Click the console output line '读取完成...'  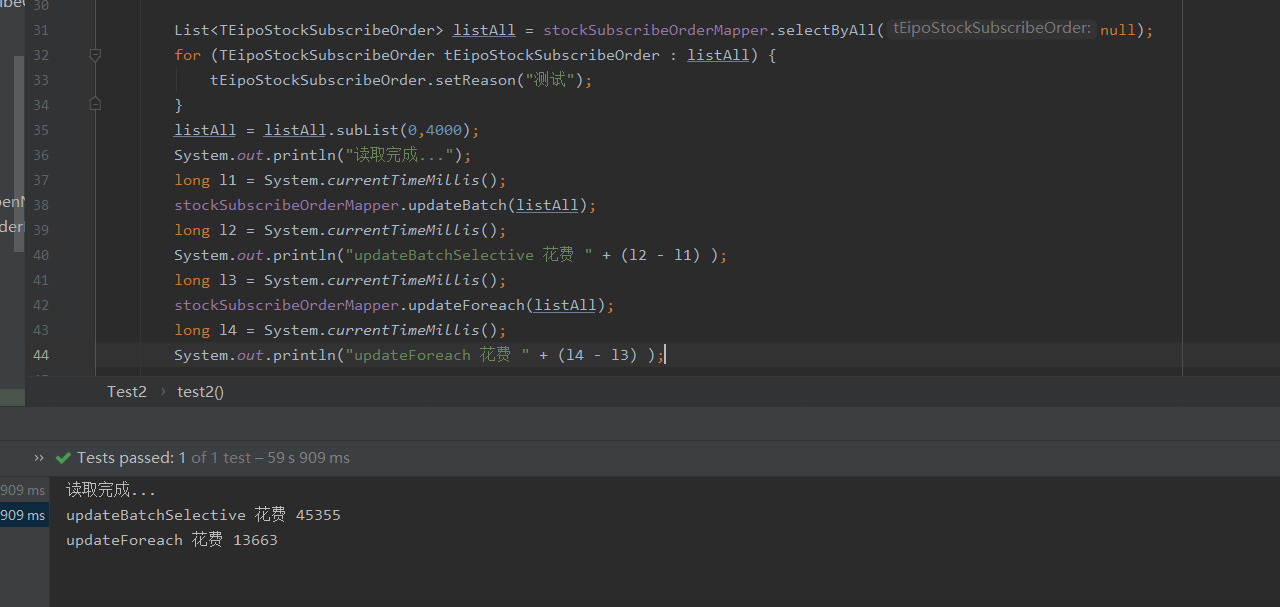[x=111, y=490]
